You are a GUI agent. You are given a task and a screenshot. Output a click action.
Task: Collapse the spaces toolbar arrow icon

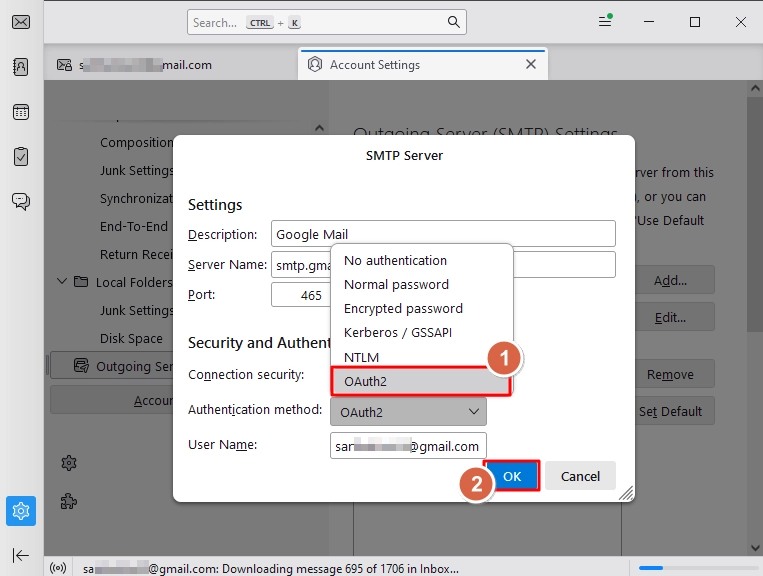(20, 555)
